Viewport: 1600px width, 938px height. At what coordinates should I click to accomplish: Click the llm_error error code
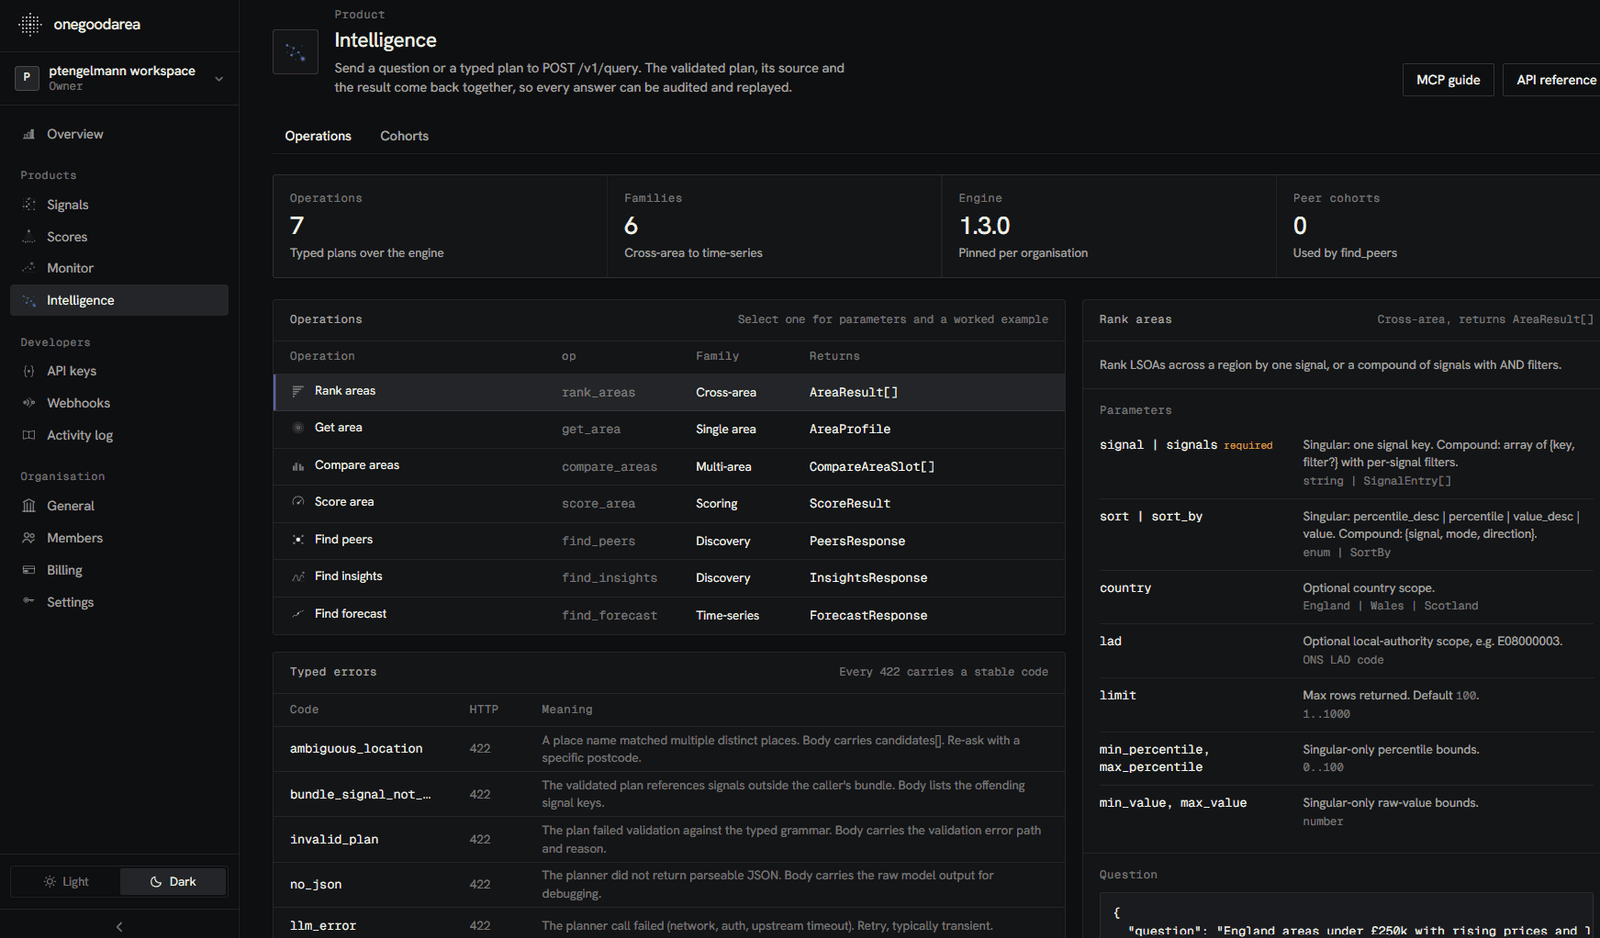(x=323, y=926)
